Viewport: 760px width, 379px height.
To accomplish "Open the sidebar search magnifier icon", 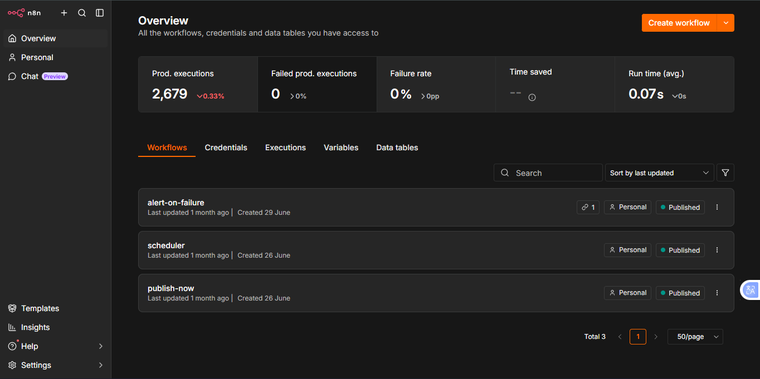I will (82, 13).
